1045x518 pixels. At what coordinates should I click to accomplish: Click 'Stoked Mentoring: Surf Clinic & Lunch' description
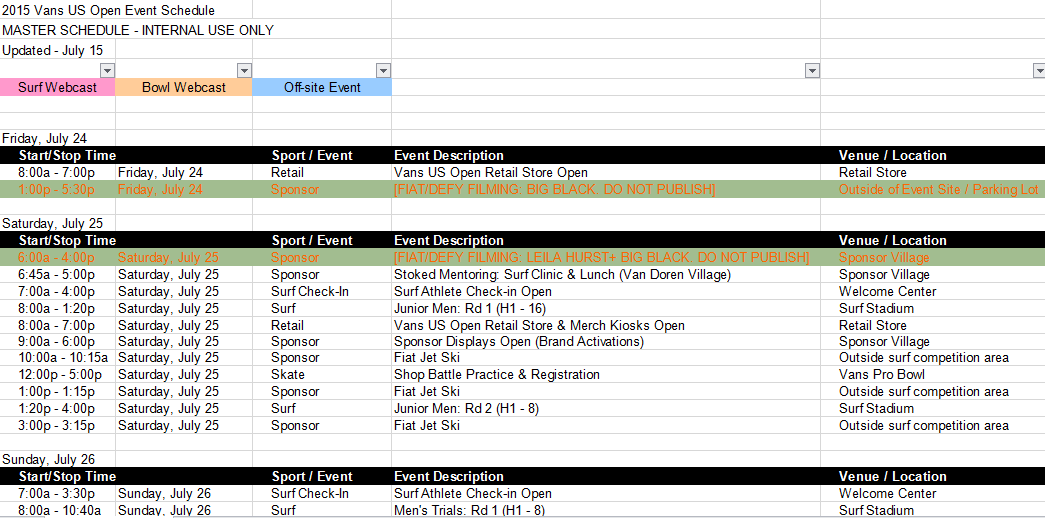(x=562, y=275)
